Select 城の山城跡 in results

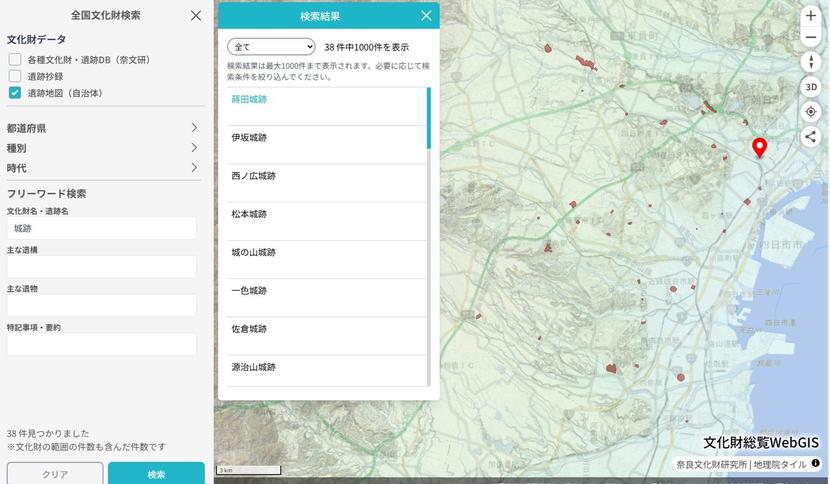(327, 259)
